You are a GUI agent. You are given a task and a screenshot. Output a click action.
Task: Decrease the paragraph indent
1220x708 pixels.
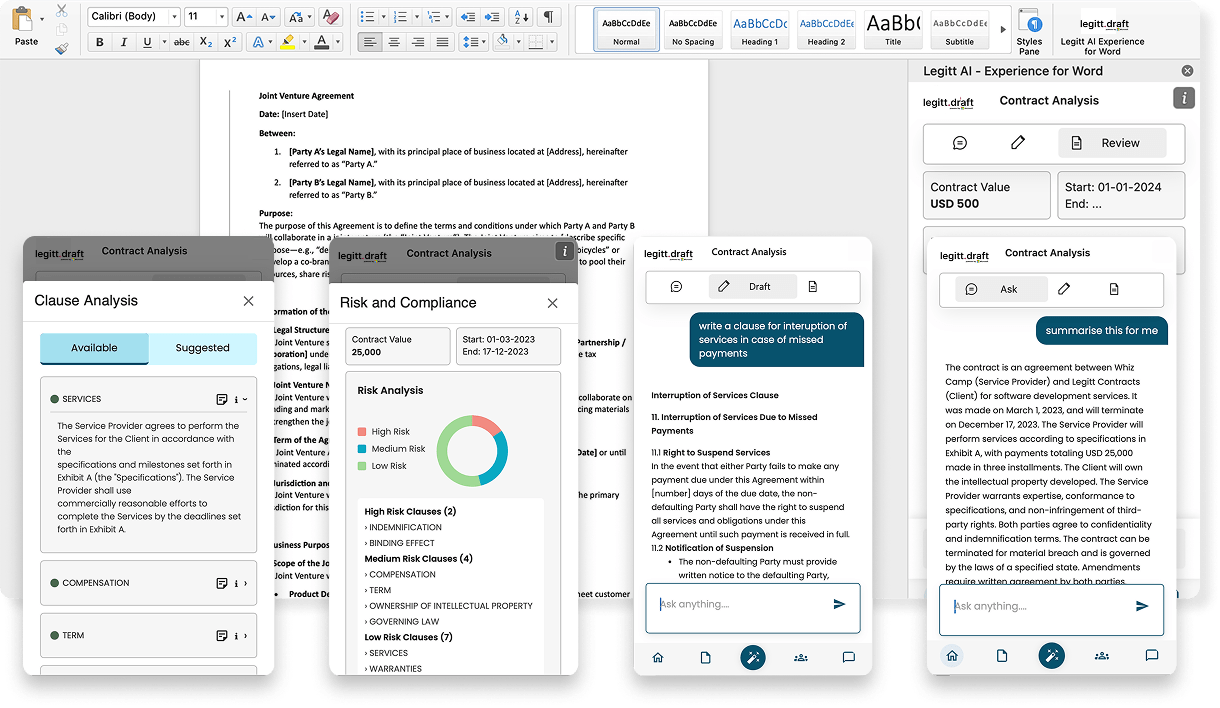coord(467,17)
